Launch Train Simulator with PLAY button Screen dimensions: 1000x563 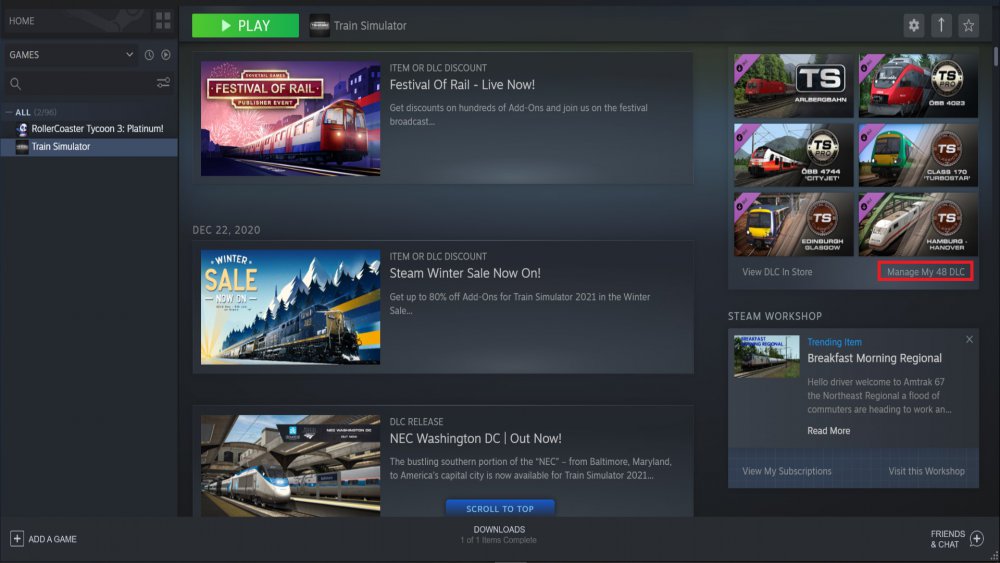click(245, 26)
